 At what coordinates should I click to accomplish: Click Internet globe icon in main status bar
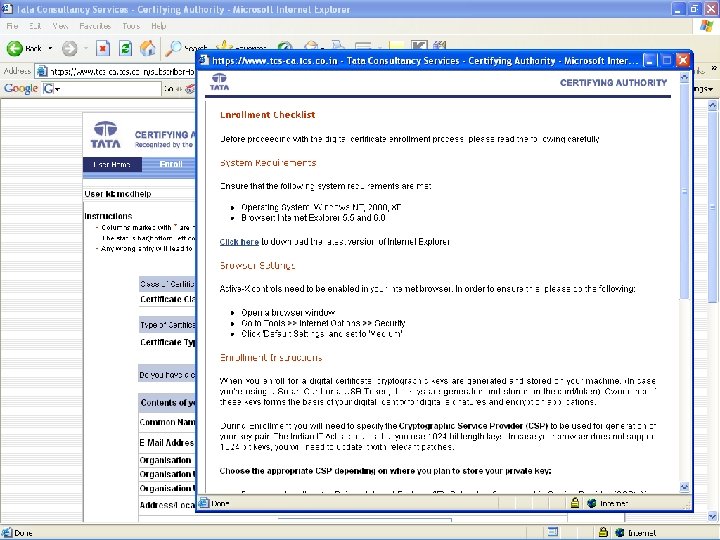[x=620, y=532]
